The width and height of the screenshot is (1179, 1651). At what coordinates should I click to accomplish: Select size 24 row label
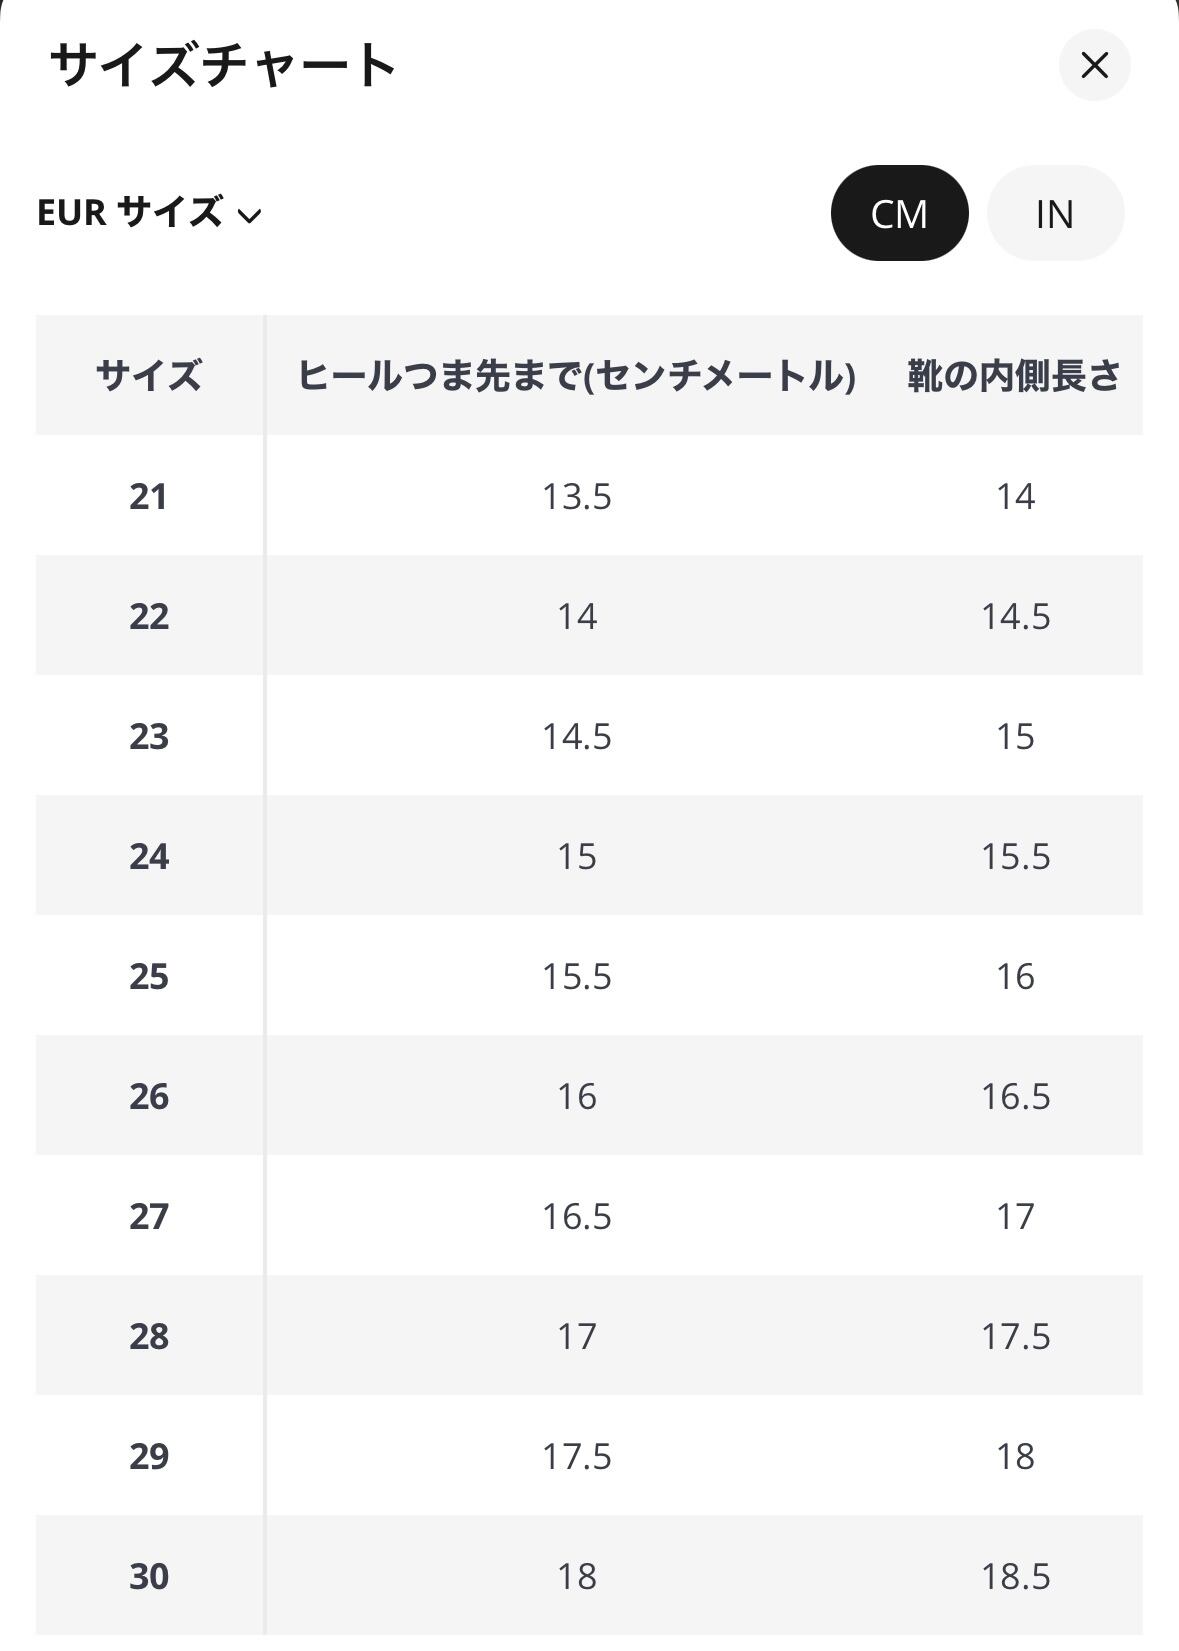(149, 856)
